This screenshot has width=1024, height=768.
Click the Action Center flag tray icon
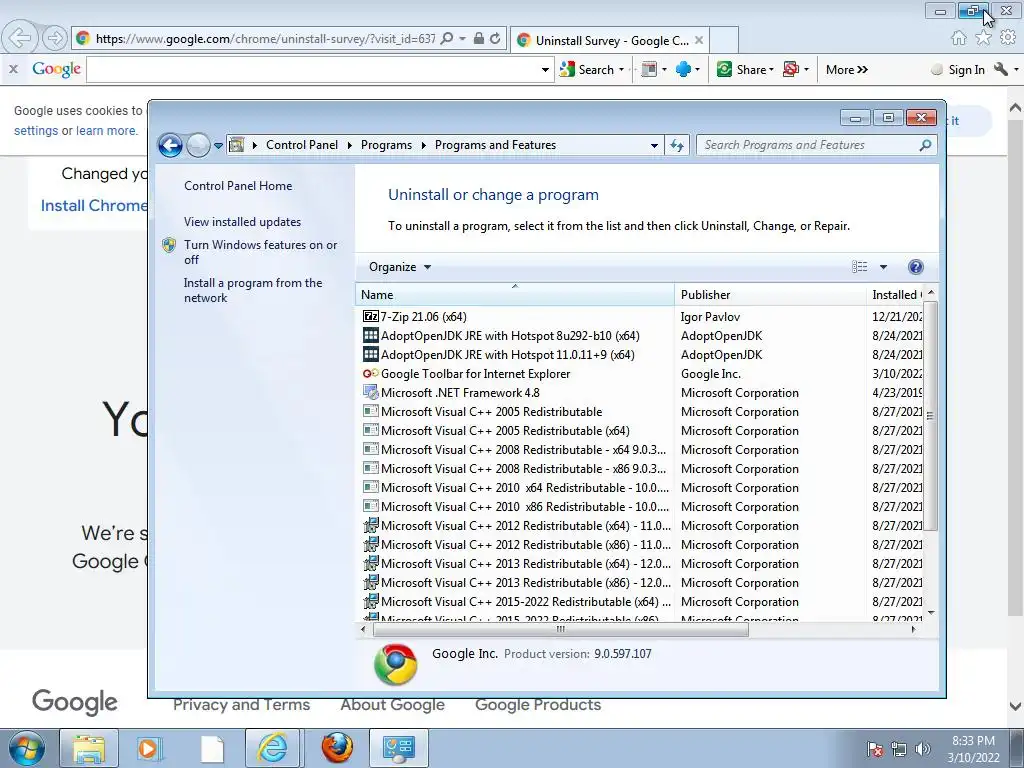[875, 749]
